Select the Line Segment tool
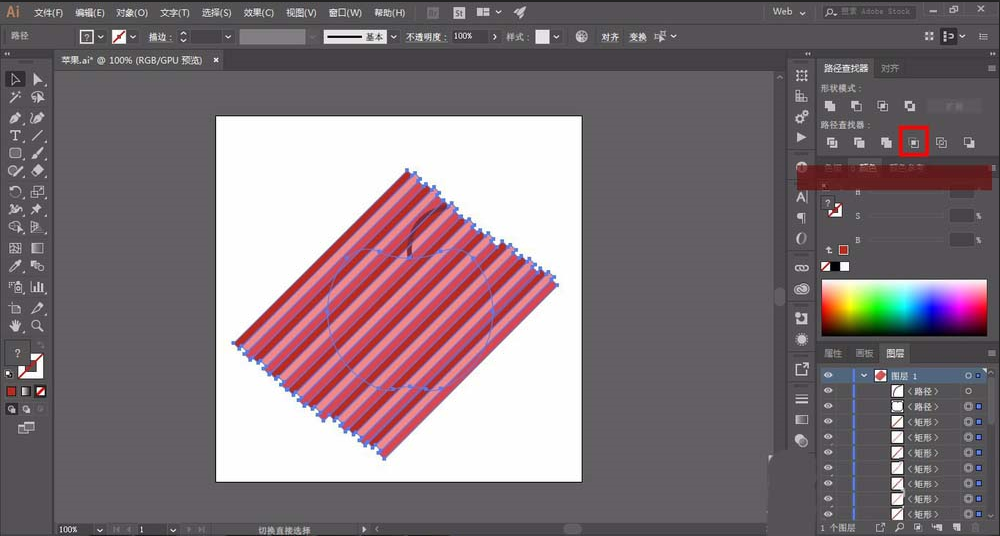This screenshot has width=1000, height=536. [38, 136]
